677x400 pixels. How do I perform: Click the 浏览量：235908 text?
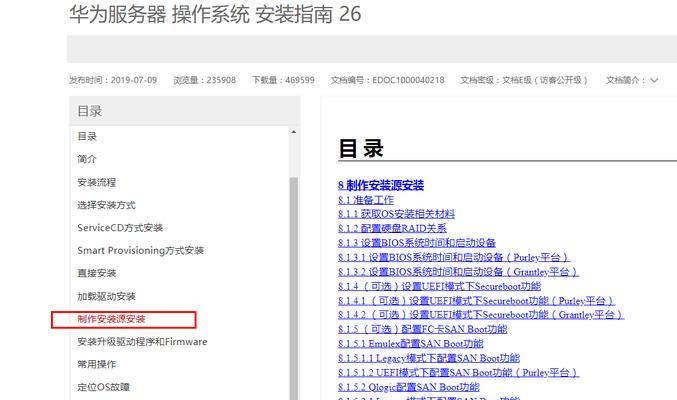(x=205, y=80)
